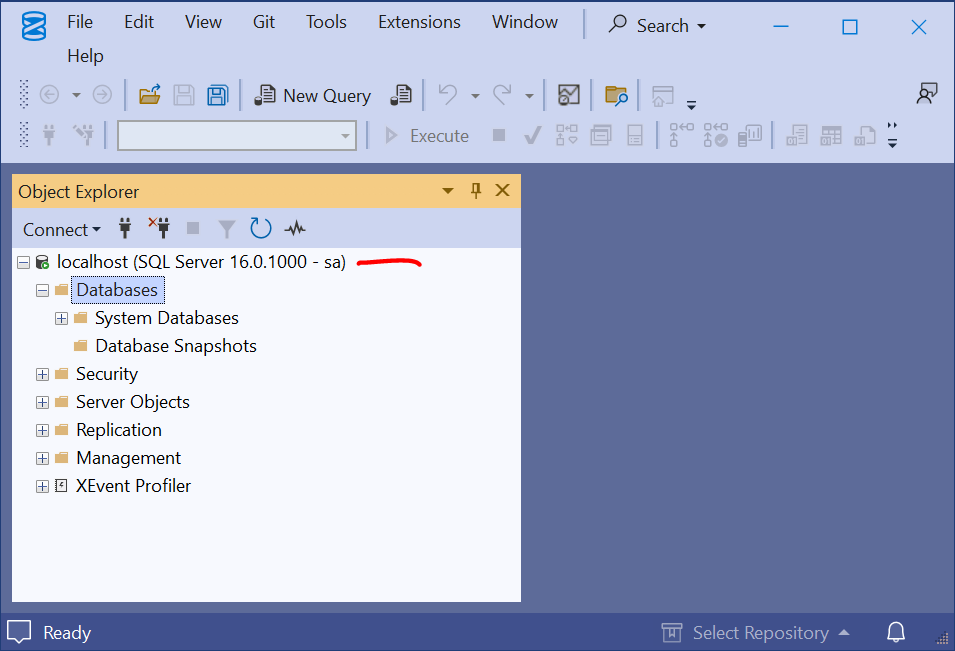Screen dimensions: 955x651
Task: Open file using the folder icon
Action: pos(150,96)
